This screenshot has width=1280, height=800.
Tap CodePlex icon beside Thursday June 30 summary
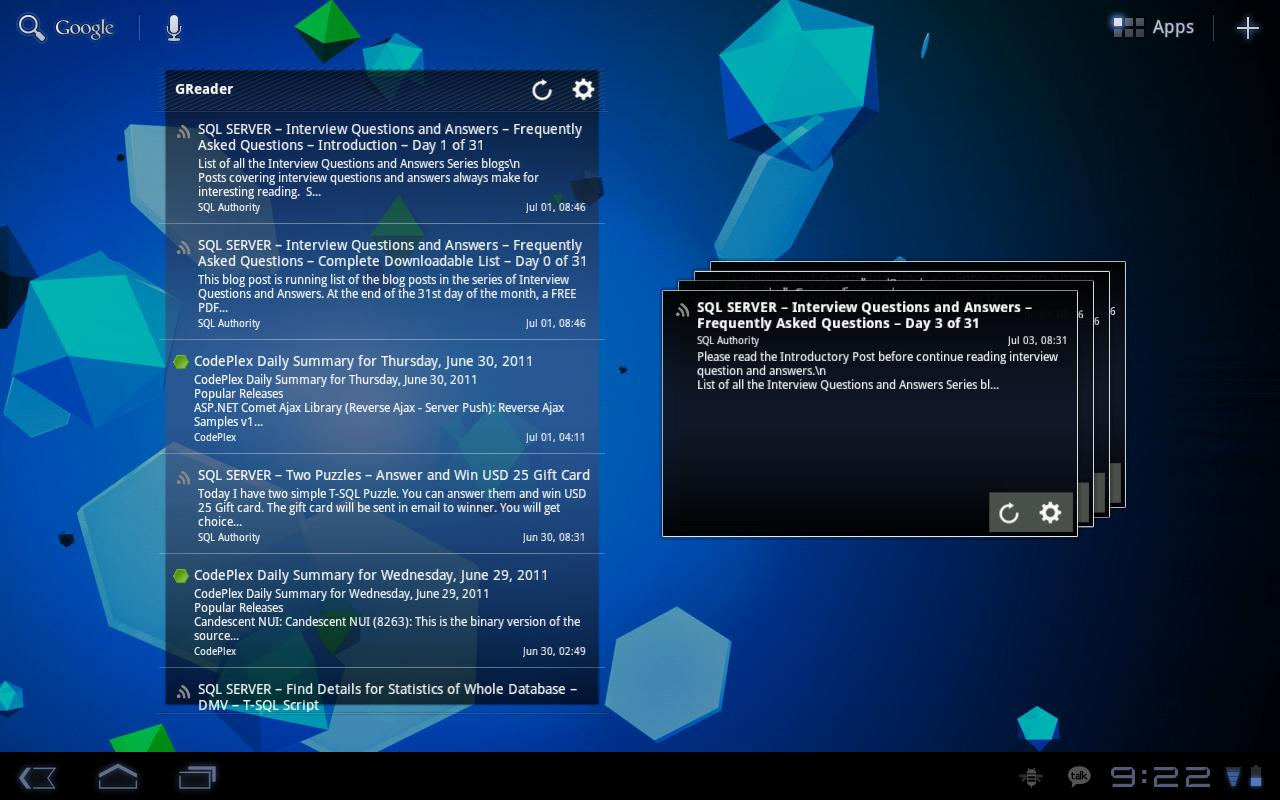[x=183, y=360]
